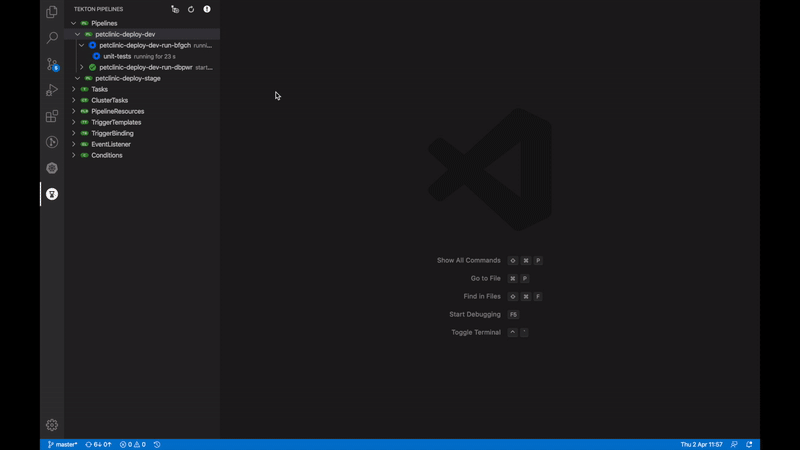Open the Manage gear at bottom of the activity bar

tap(52, 424)
